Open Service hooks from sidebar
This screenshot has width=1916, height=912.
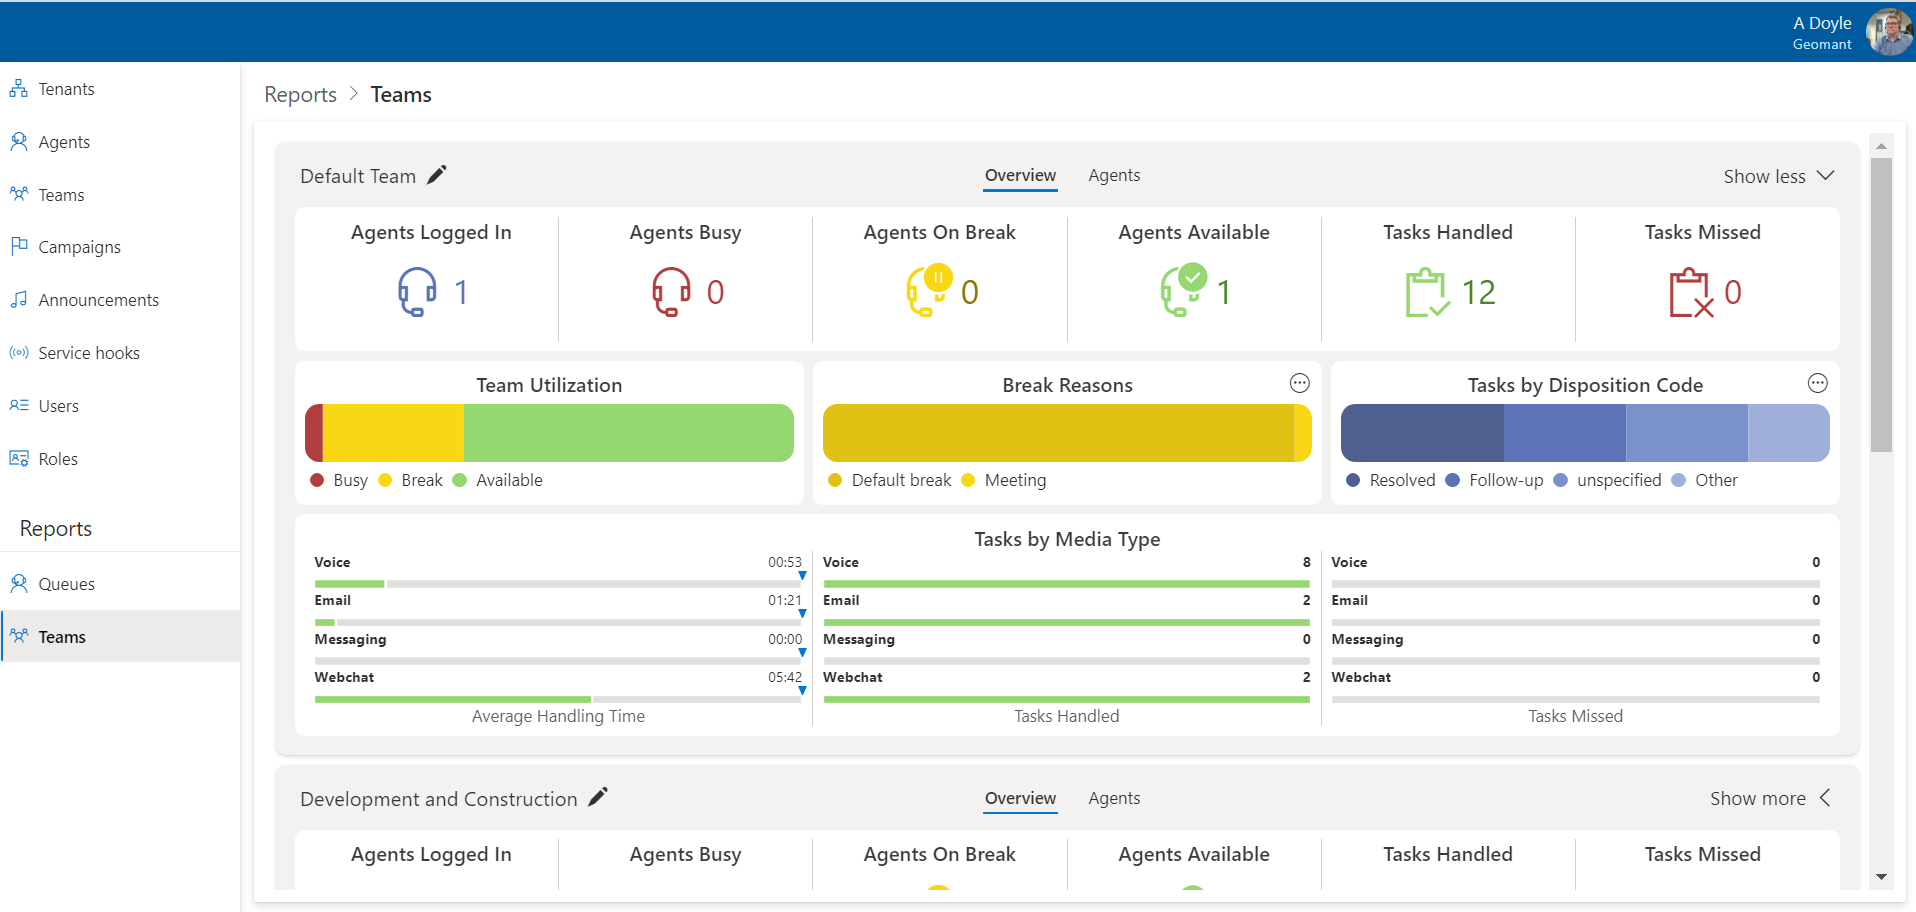tap(88, 353)
